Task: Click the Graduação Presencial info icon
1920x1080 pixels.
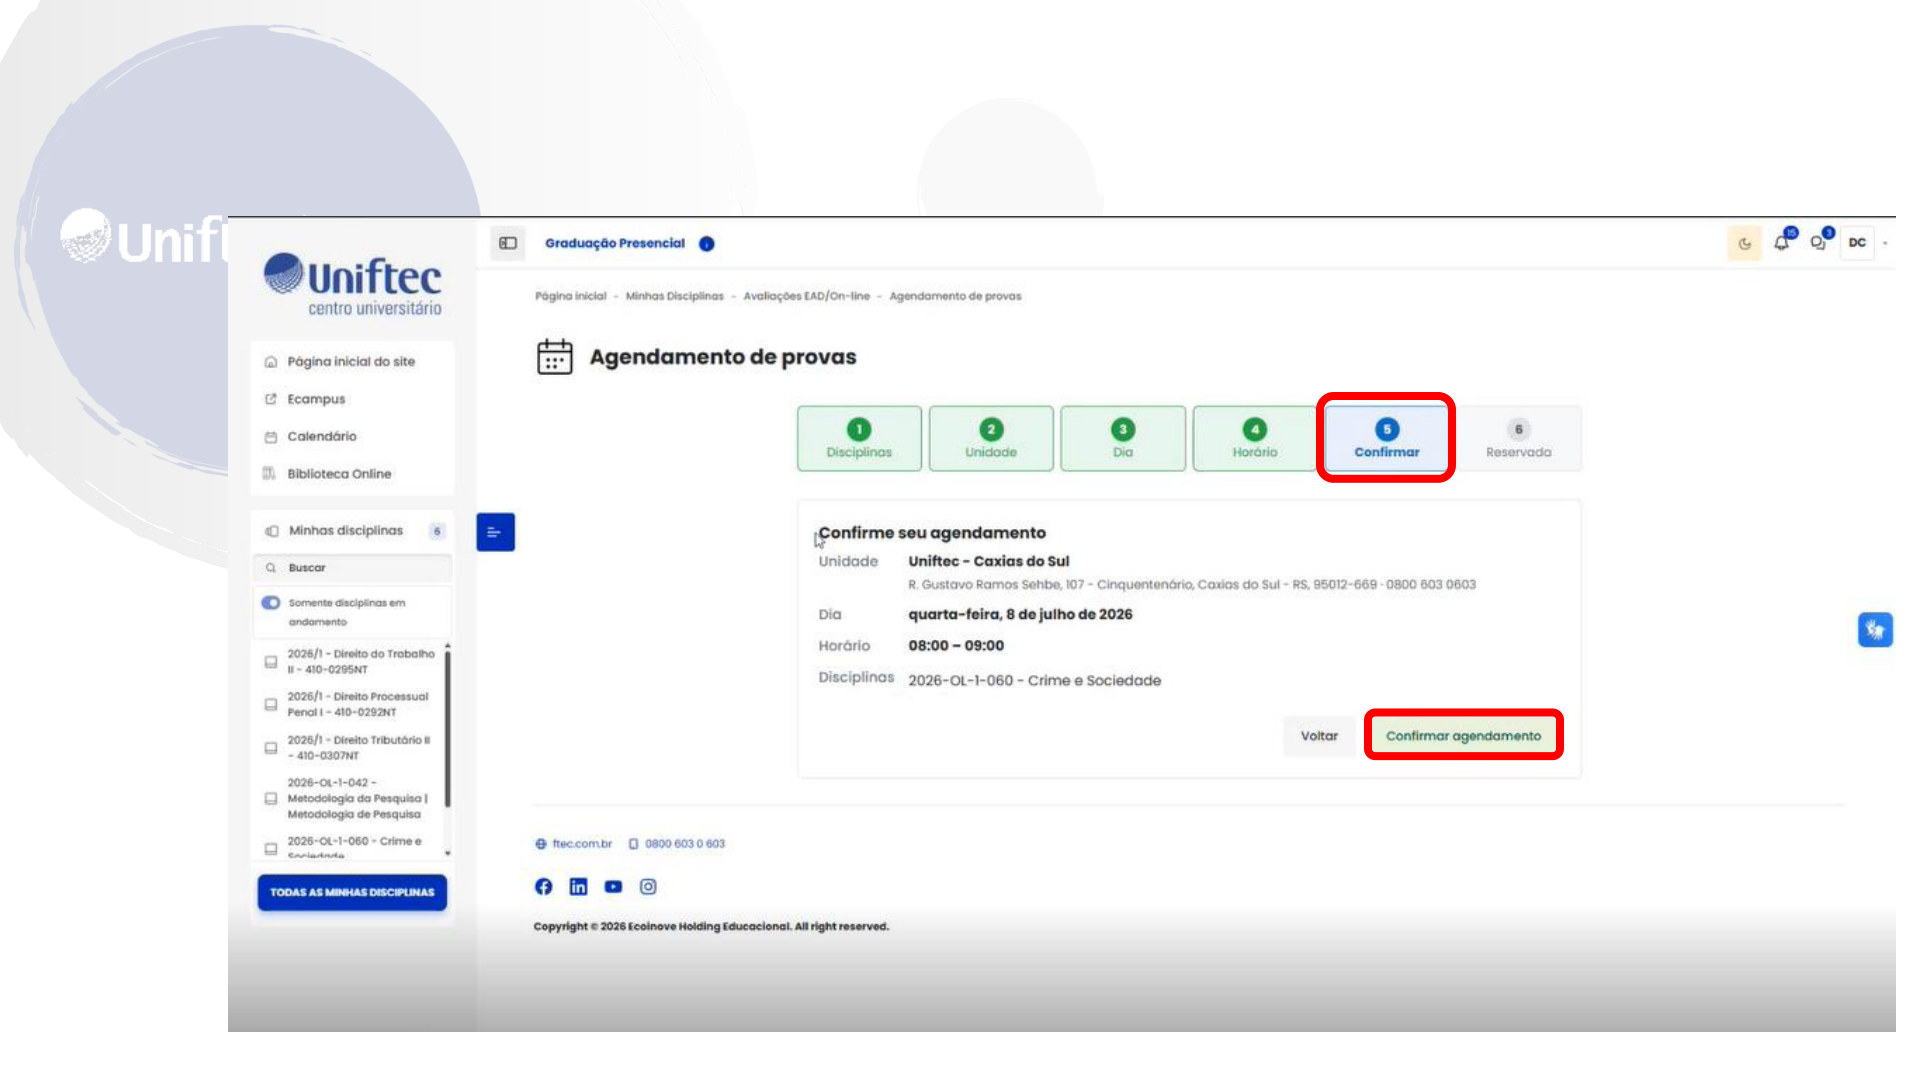Action: (x=707, y=244)
